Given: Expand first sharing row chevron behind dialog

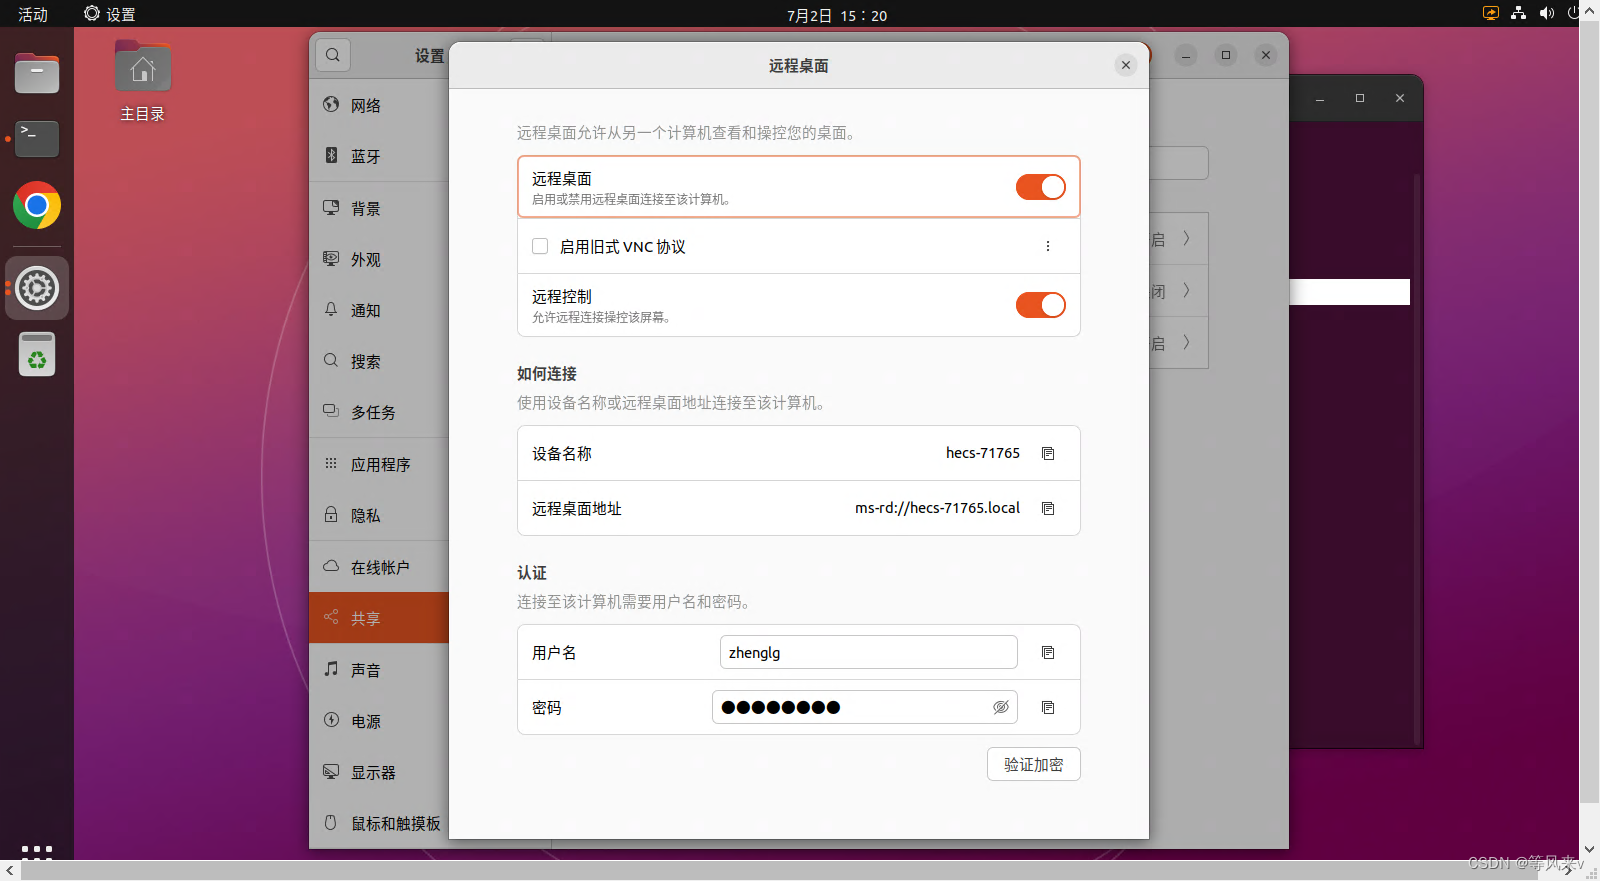Looking at the screenshot, I should click(x=1186, y=238).
